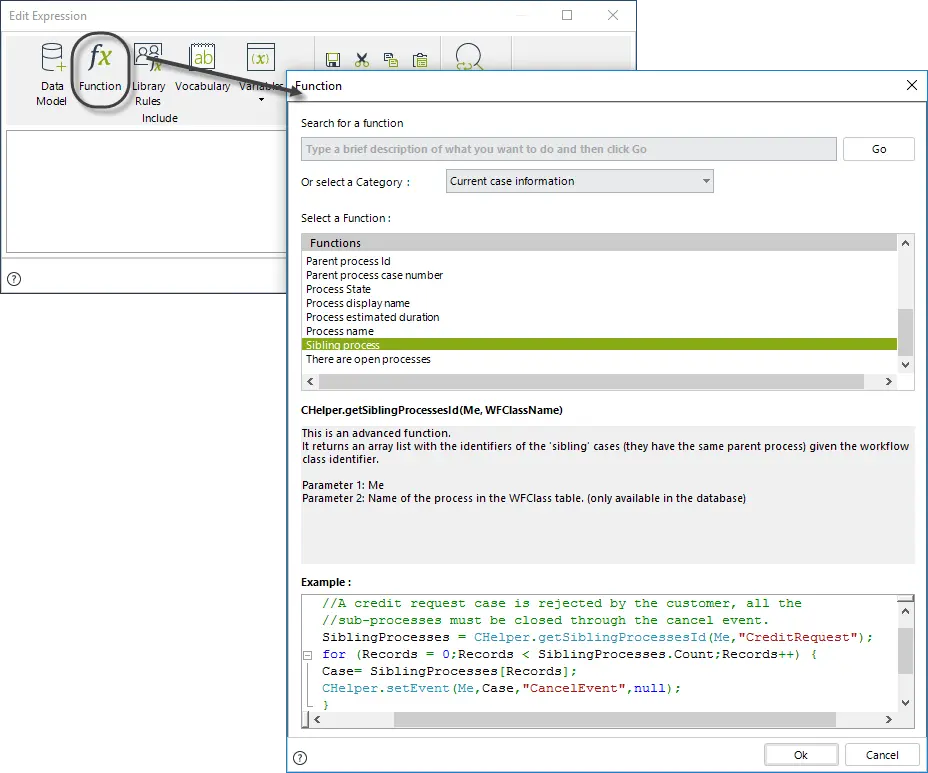The width and height of the screenshot is (928, 773).
Task: Click the find and replace icon
Action: click(x=469, y=57)
